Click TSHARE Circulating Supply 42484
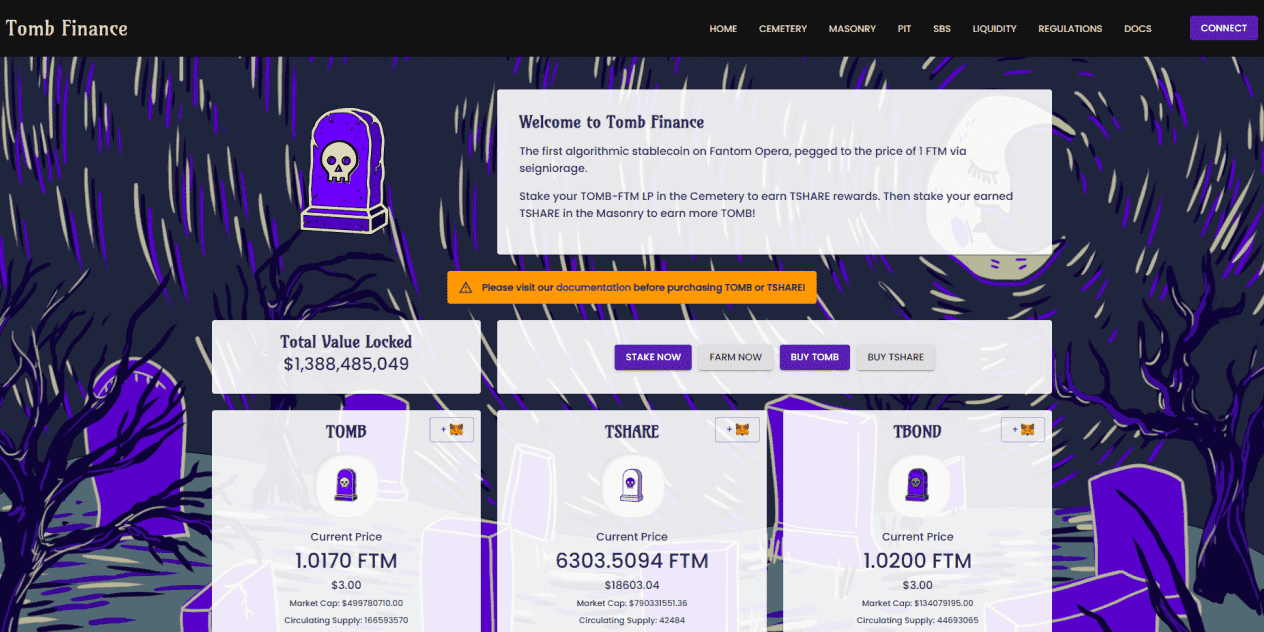Image resolution: width=1264 pixels, height=632 pixels. (632, 620)
